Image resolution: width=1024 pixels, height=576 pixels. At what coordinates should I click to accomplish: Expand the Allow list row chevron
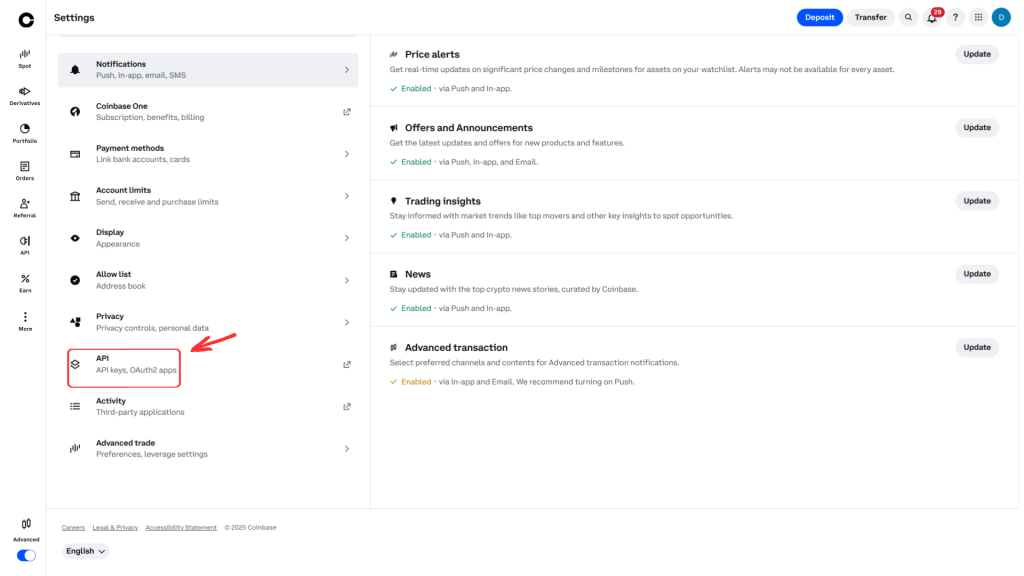pyautogui.click(x=347, y=280)
